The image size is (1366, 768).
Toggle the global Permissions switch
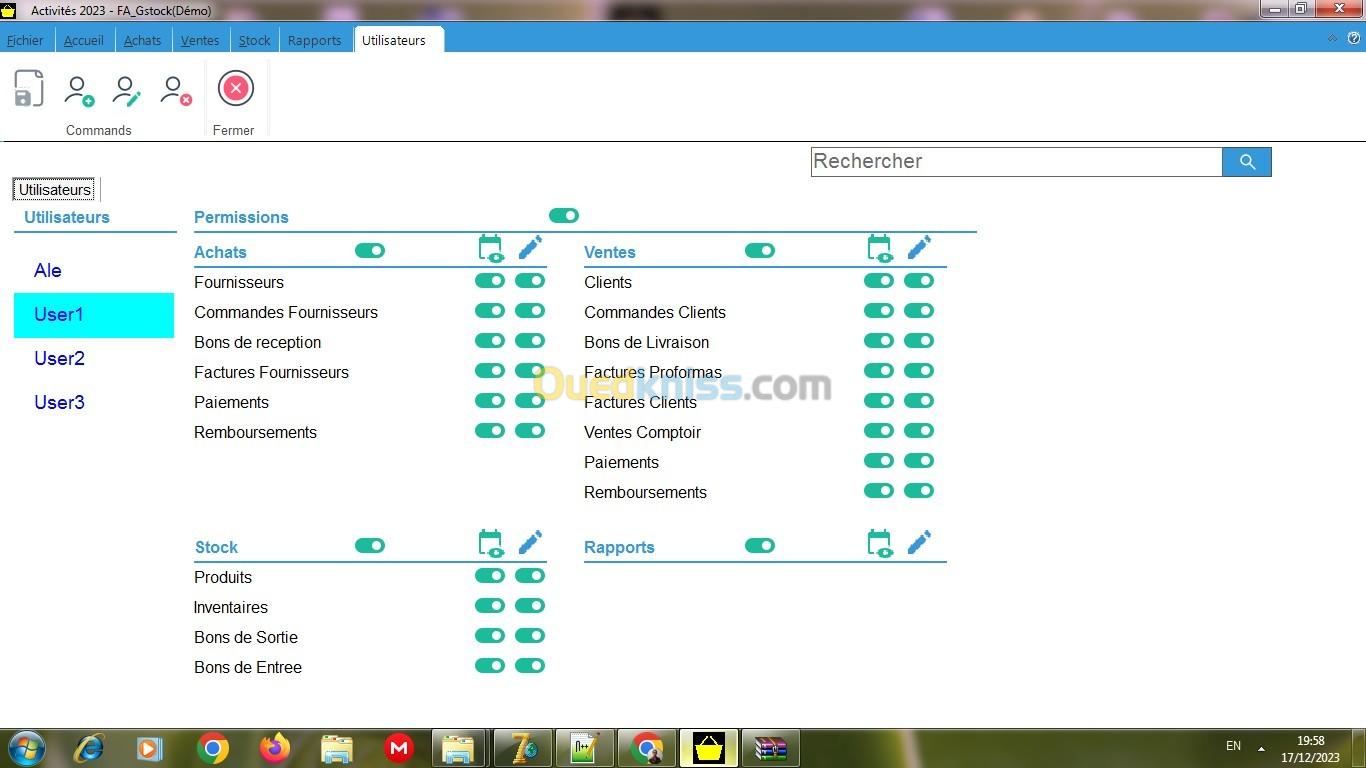564,216
